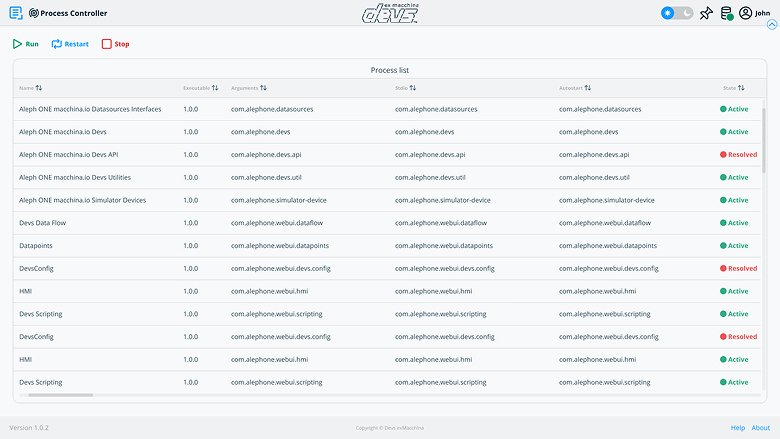
Task: Click the hamburger menu icon
Action: point(16,13)
